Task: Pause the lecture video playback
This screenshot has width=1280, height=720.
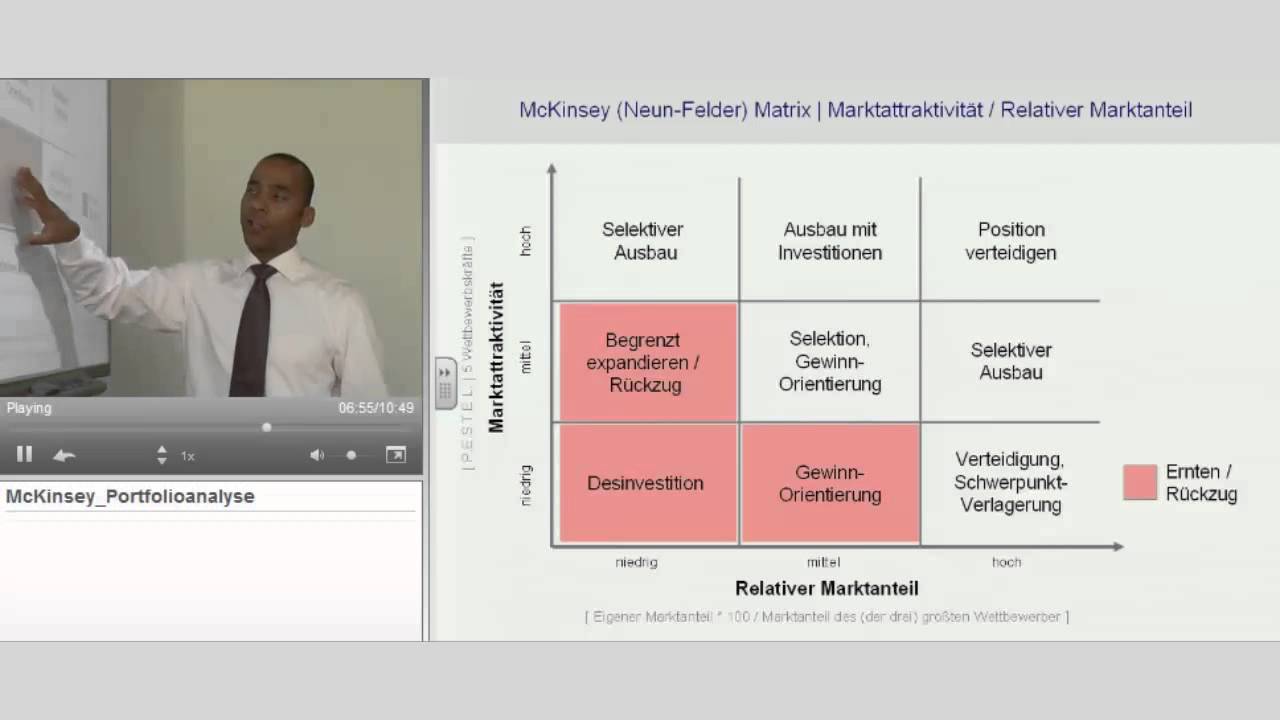Action: click(x=25, y=455)
